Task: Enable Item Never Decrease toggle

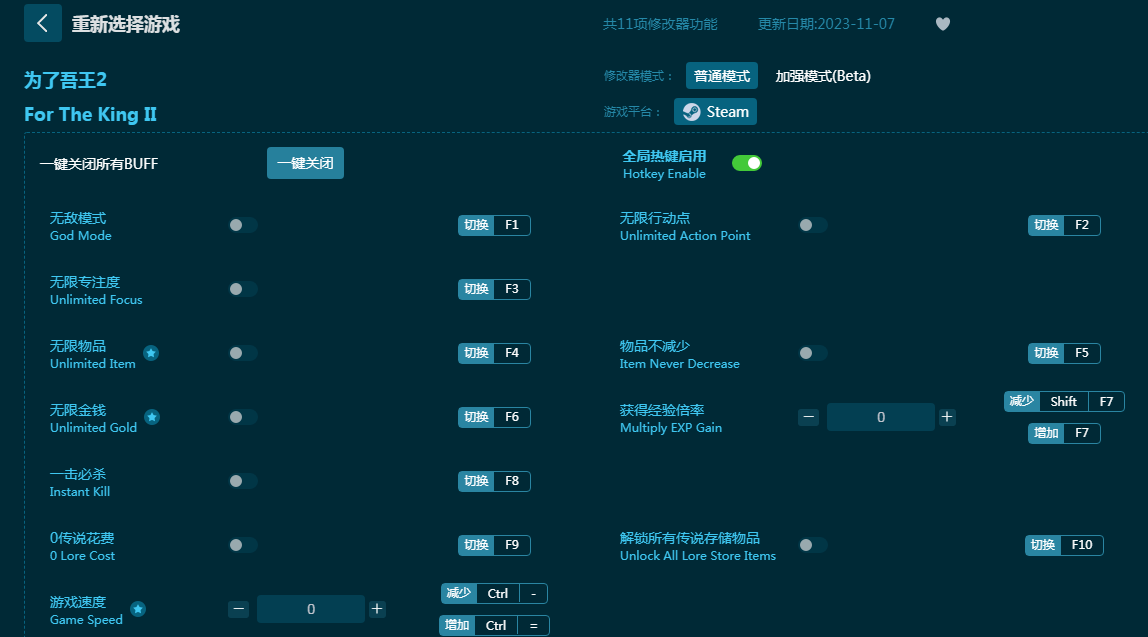Action: 813,353
